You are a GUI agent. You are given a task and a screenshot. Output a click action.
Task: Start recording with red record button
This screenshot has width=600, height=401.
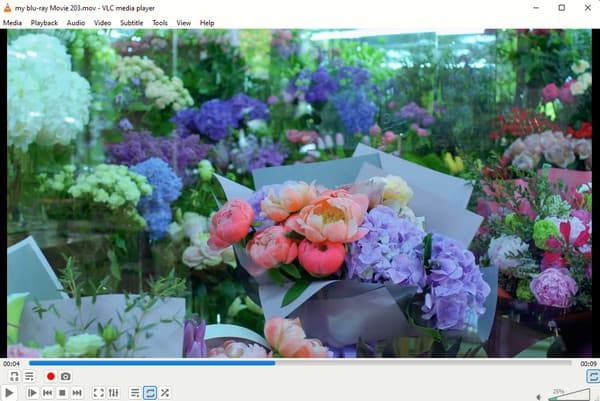pyautogui.click(x=51, y=376)
